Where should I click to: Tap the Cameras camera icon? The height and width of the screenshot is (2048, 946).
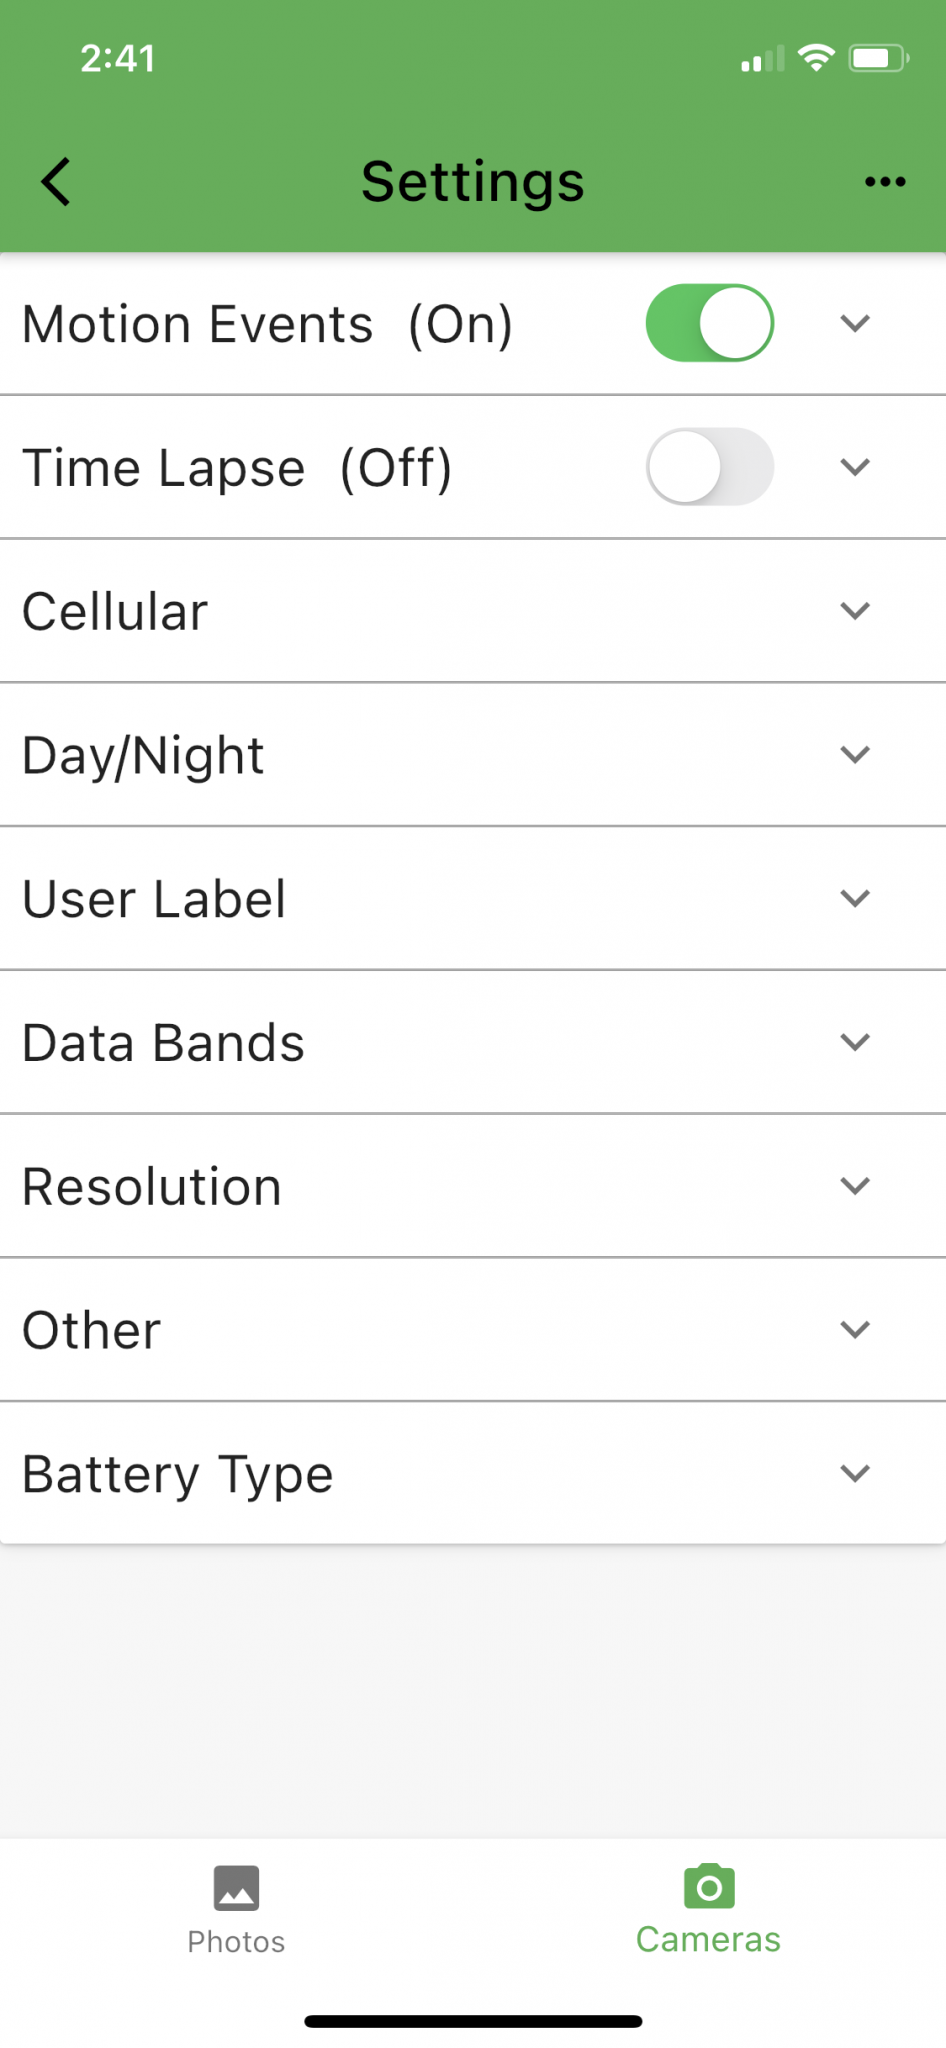coord(709,1886)
